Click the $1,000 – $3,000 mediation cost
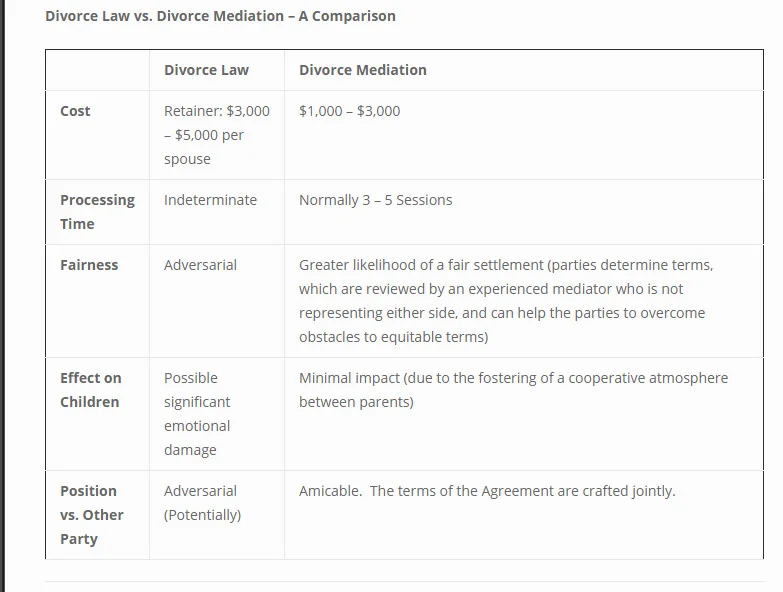This screenshot has height=592, width=783. [x=350, y=111]
